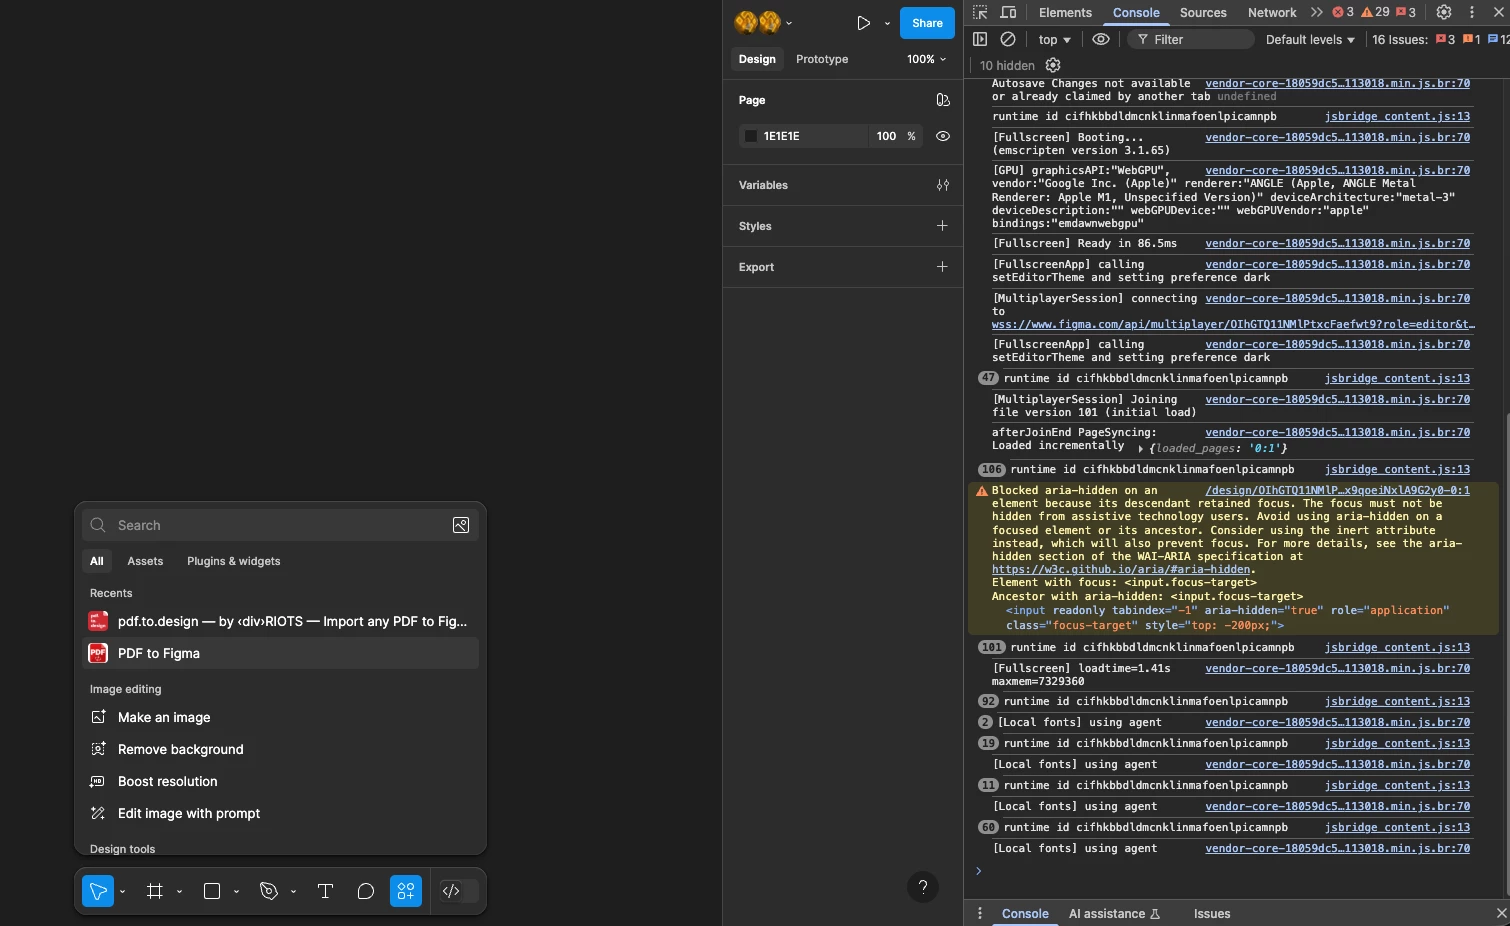Screen dimensions: 1510x926
Task: Click the Present play icon
Action: (863, 23)
